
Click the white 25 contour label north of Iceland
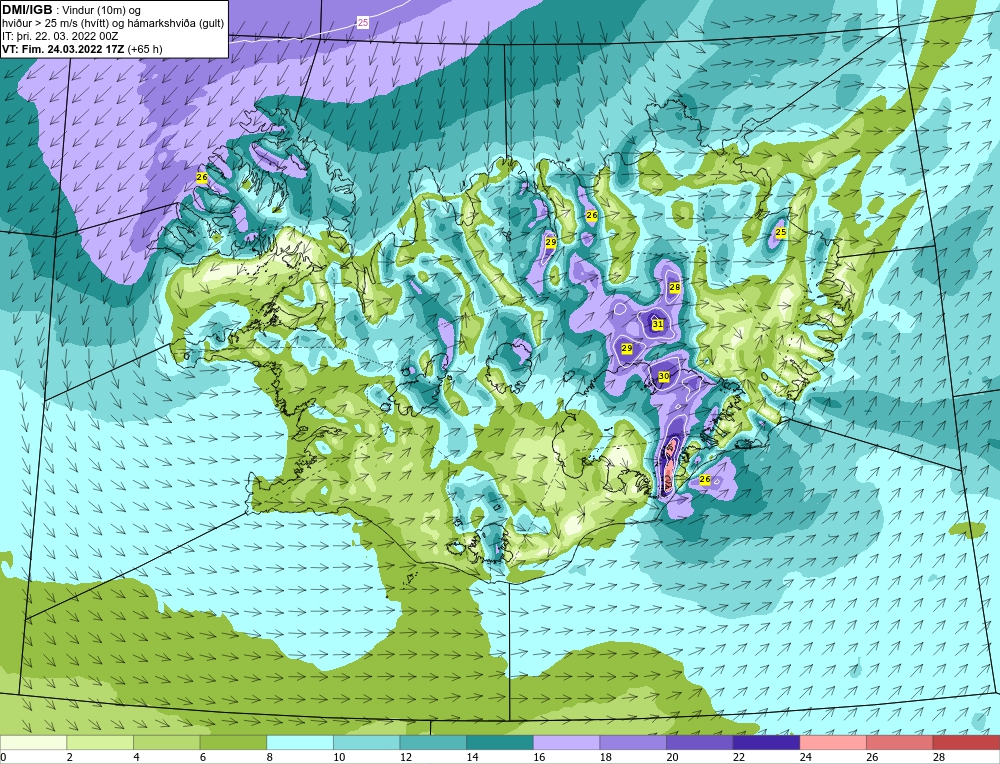363,23
